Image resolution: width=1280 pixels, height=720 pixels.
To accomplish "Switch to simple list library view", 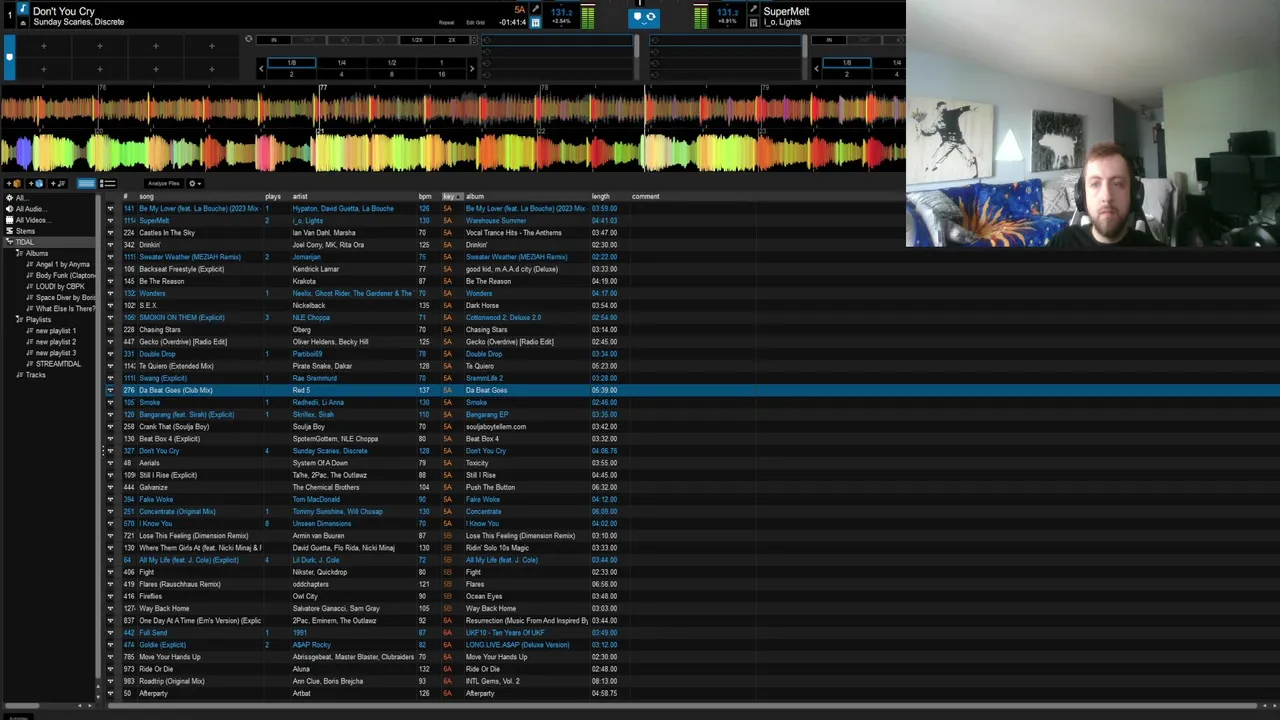I will coord(87,184).
